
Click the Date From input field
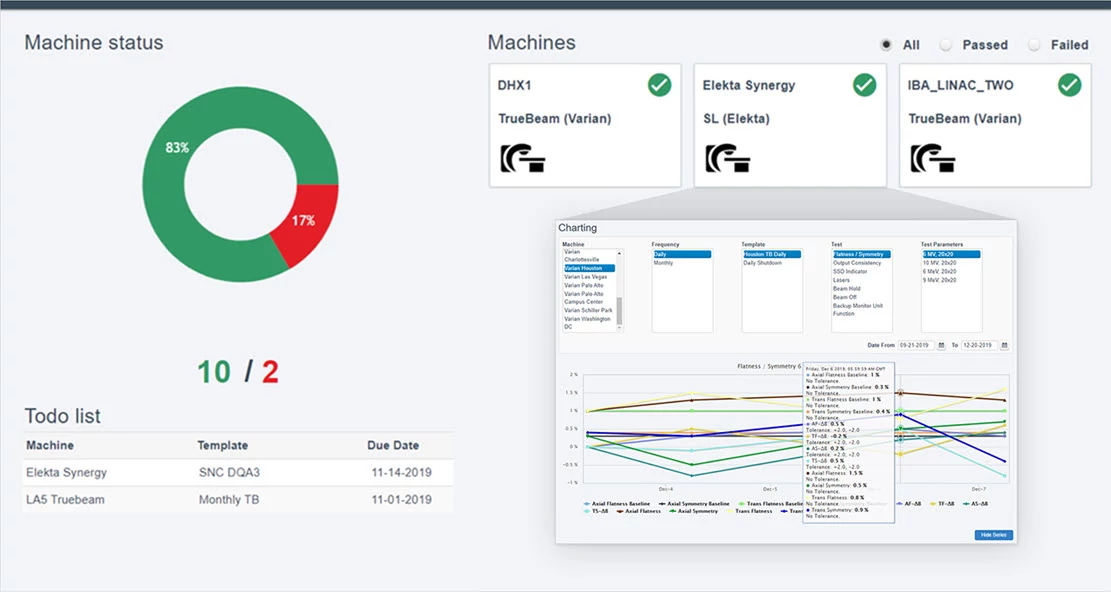(x=916, y=346)
